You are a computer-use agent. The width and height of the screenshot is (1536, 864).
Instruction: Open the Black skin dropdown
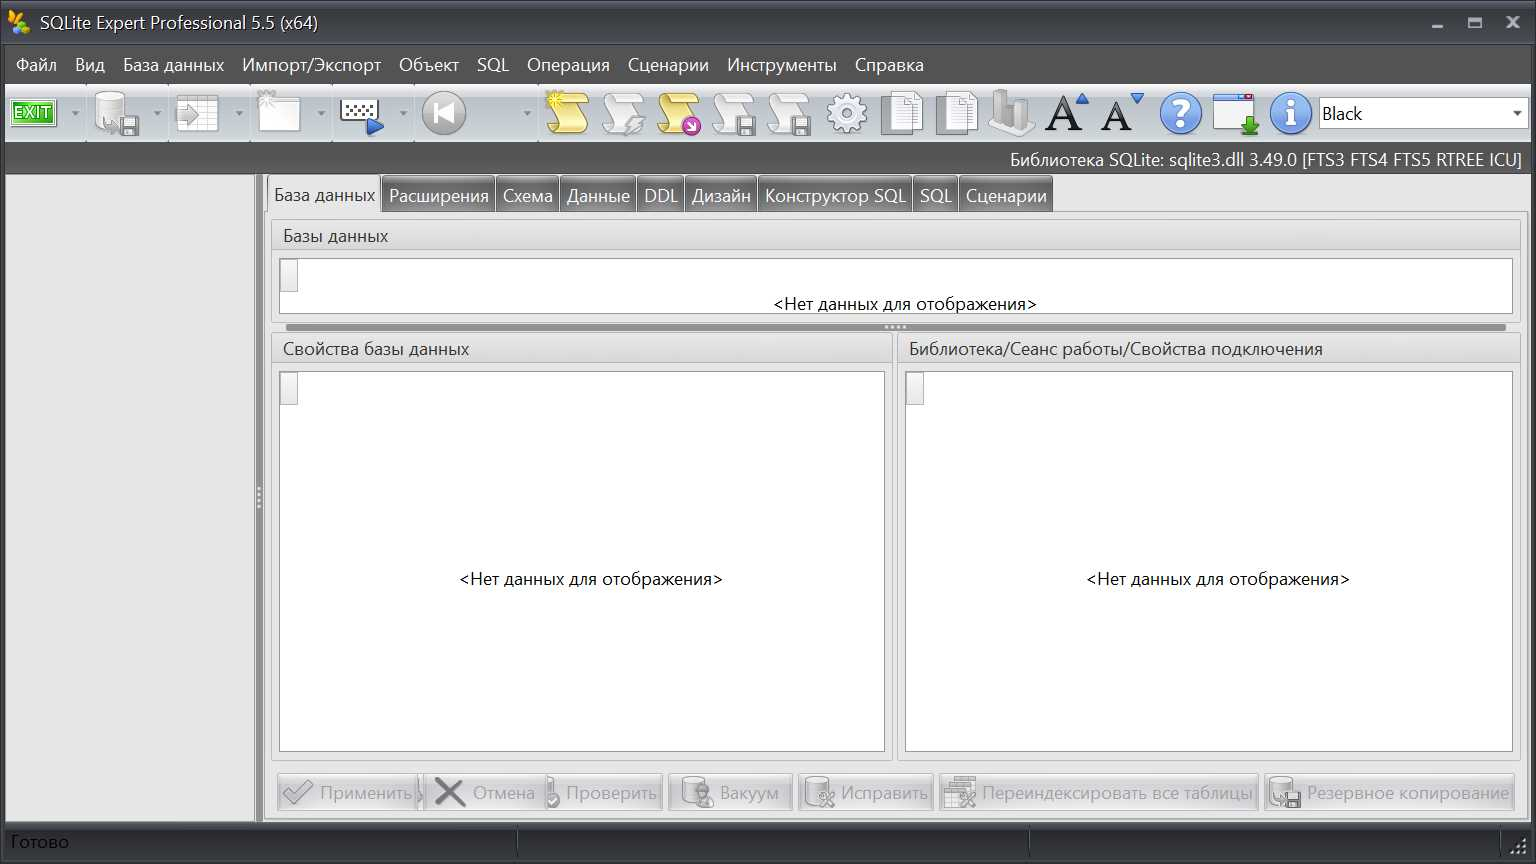click(x=1423, y=113)
